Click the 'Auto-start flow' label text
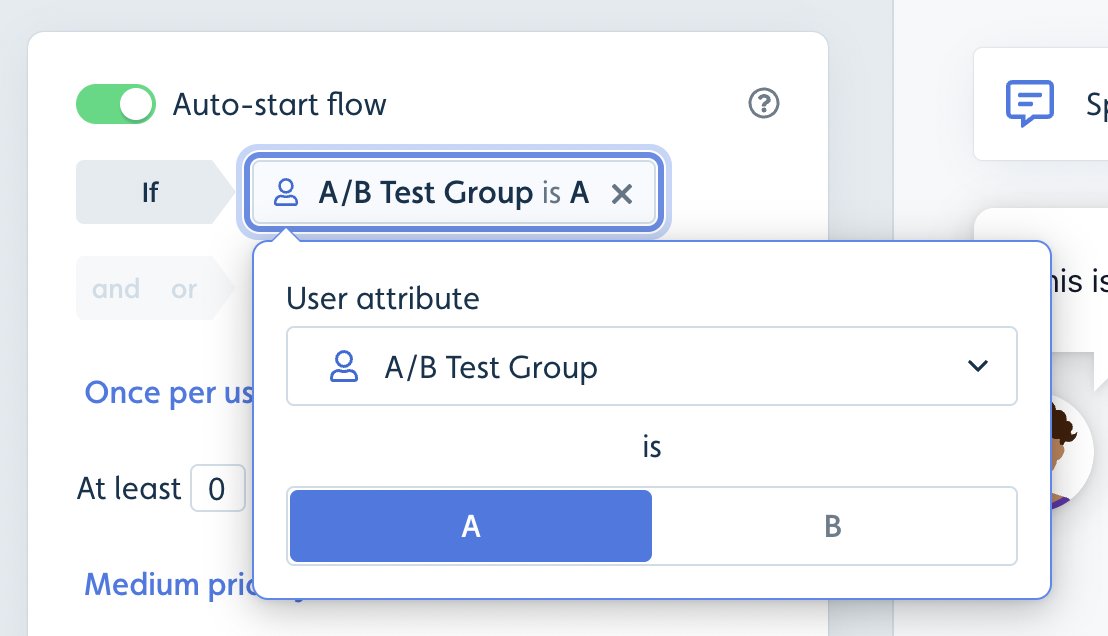 click(280, 105)
